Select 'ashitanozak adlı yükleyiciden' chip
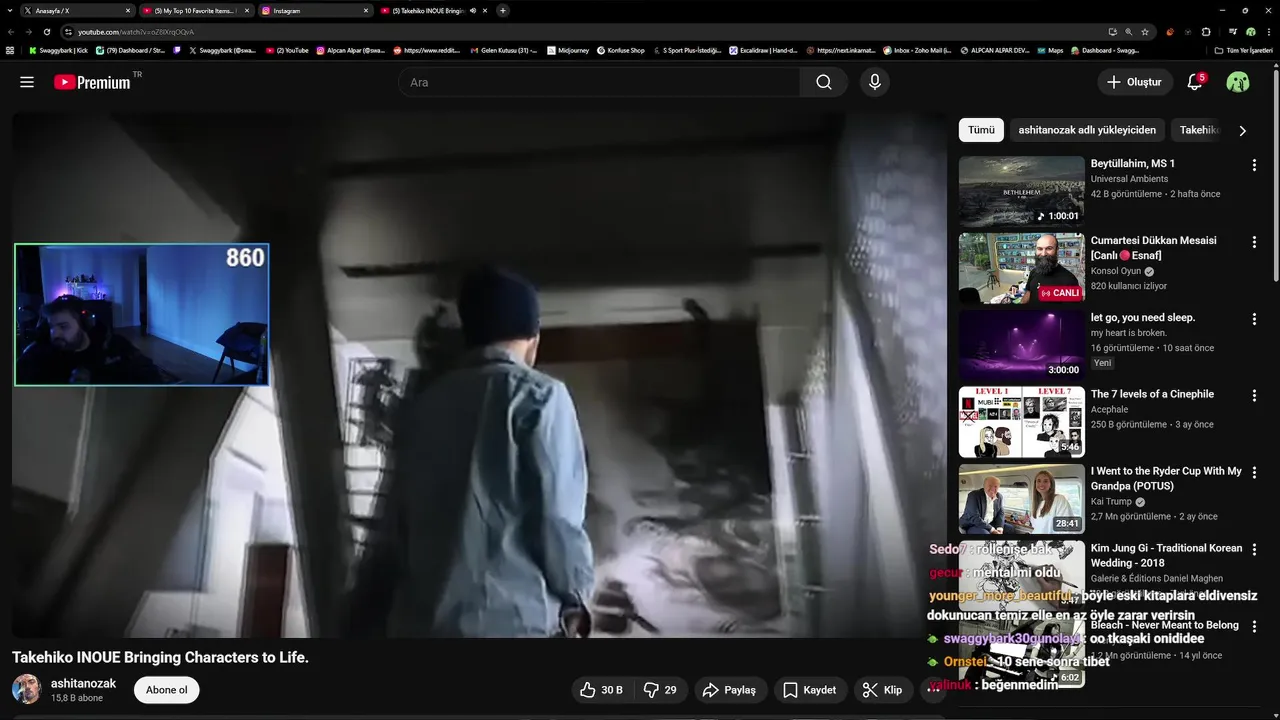The image size is (1280, 720). point(1087,130)
